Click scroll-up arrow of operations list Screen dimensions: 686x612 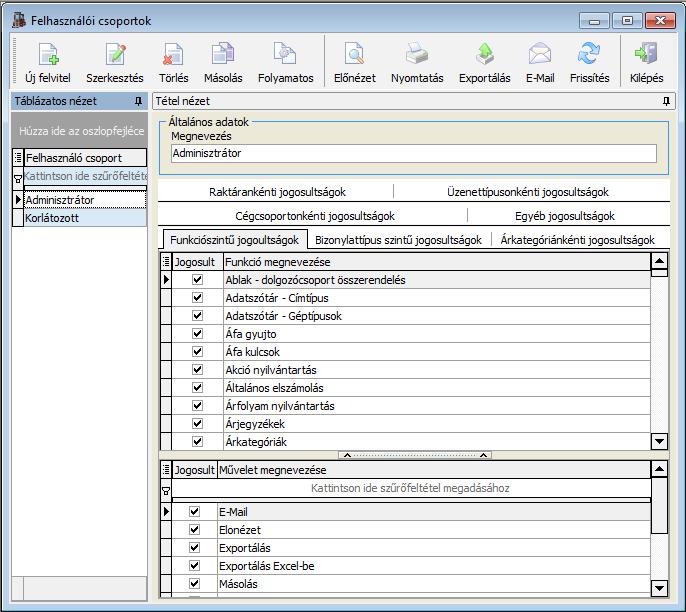[659, 470]
